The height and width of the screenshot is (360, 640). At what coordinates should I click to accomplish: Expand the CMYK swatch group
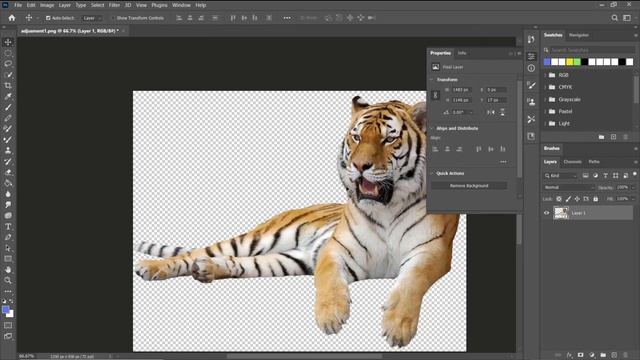545,87
